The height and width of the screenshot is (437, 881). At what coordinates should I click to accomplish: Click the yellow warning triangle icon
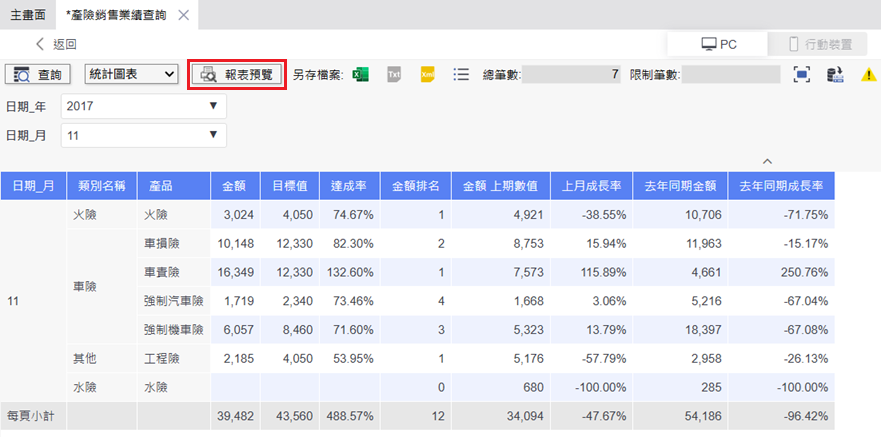pyautogui.click(x=869, y=75)
